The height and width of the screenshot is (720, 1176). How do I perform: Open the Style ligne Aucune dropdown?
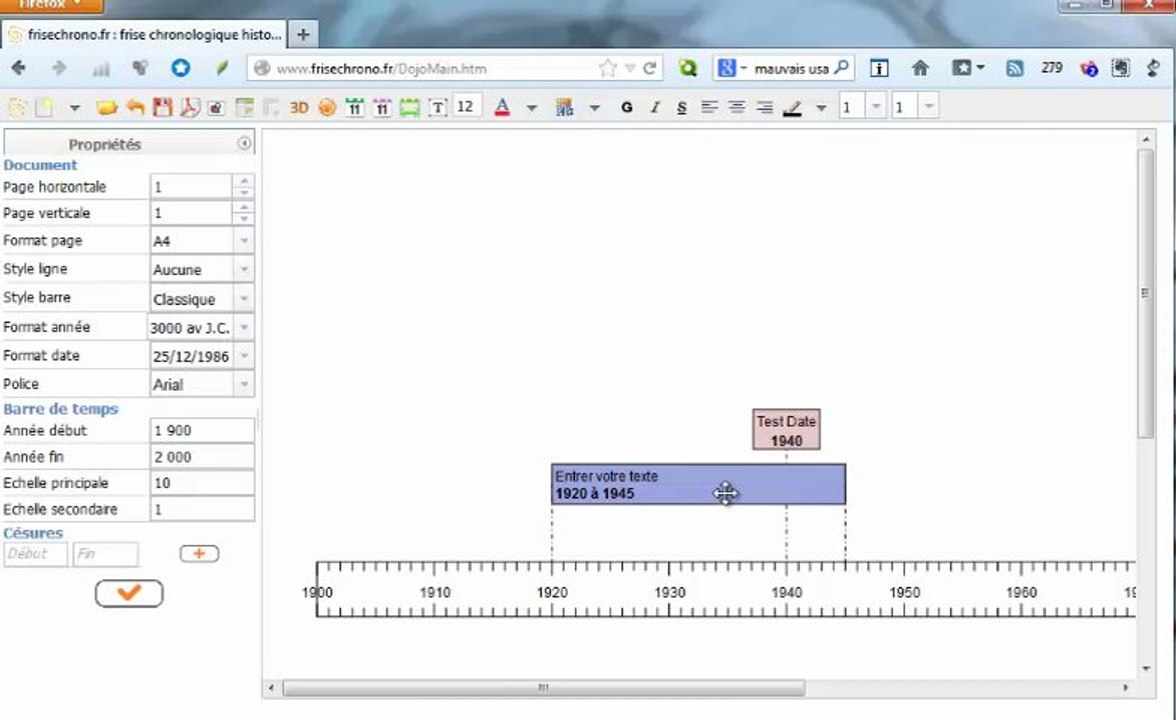(x=244, y=269)
